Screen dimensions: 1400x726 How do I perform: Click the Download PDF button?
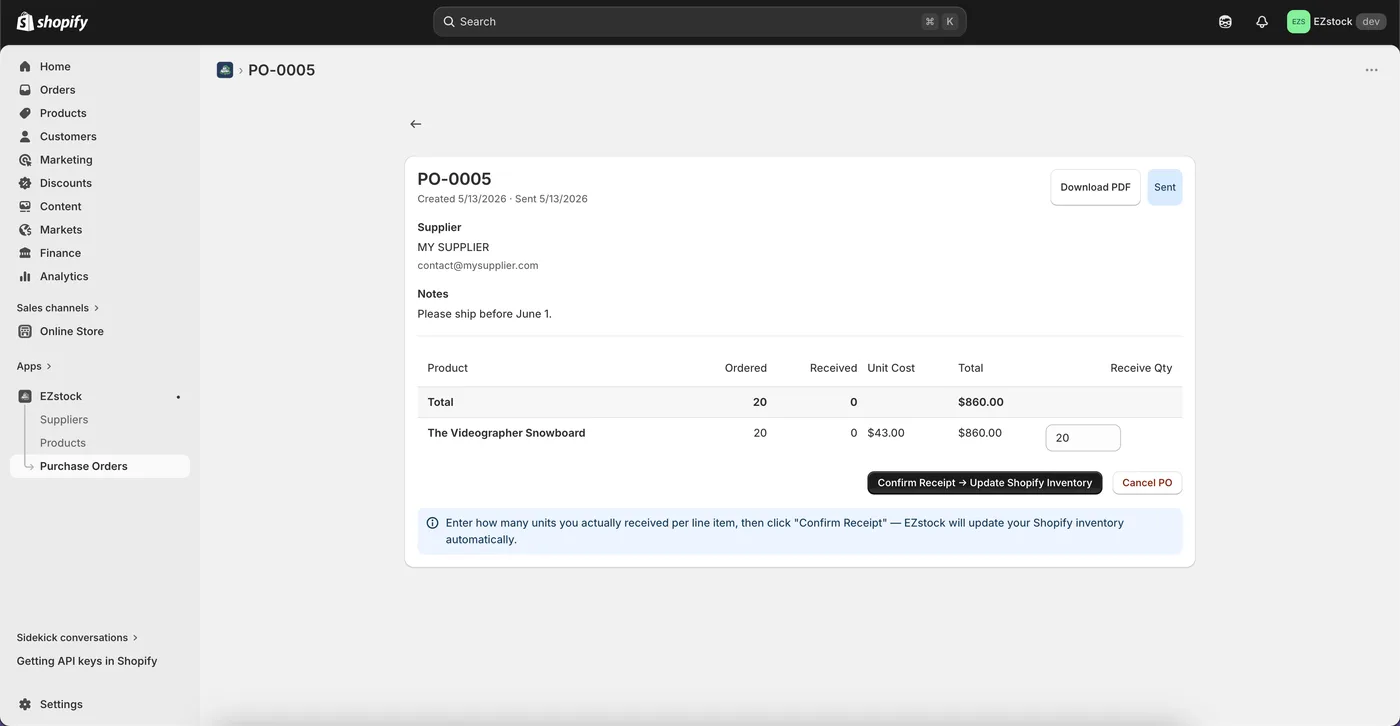(x=1095, y=187)
